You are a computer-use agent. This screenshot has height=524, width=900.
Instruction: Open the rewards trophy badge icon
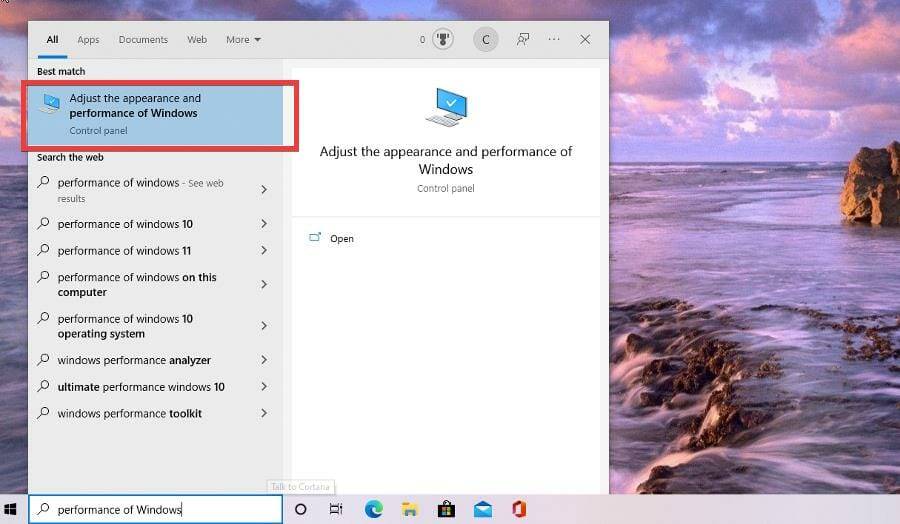tap(443, 40)
